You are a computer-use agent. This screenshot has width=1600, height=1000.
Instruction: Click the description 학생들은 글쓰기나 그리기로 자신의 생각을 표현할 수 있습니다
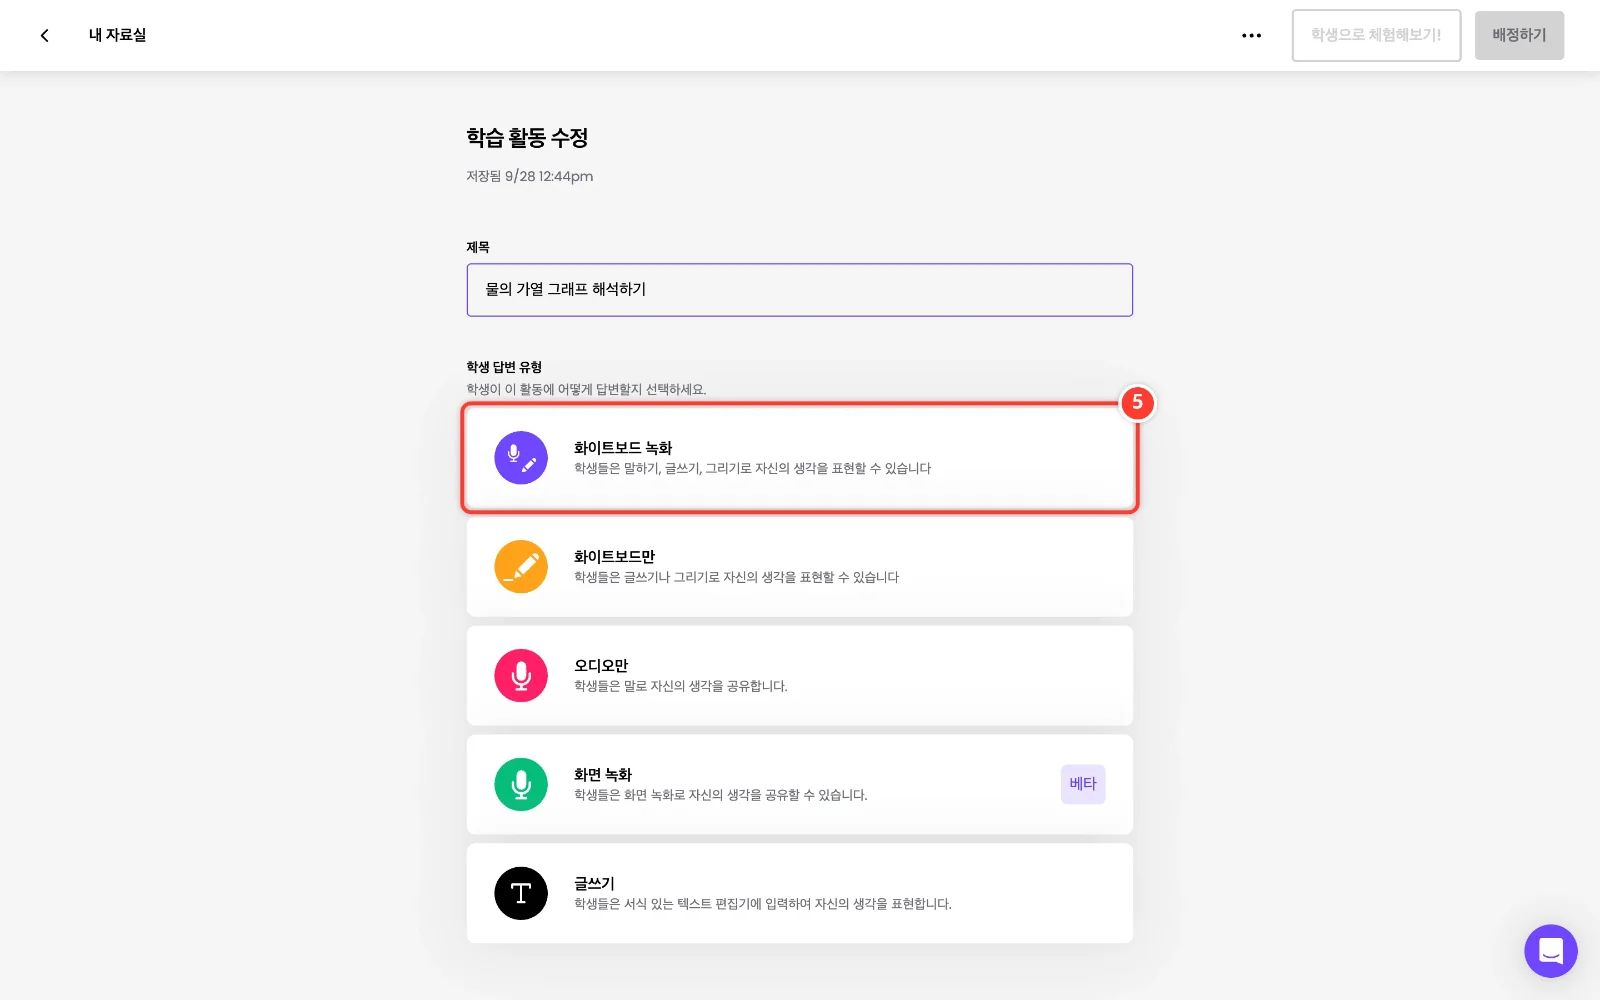pyautogui.click(x=737, y=577)
